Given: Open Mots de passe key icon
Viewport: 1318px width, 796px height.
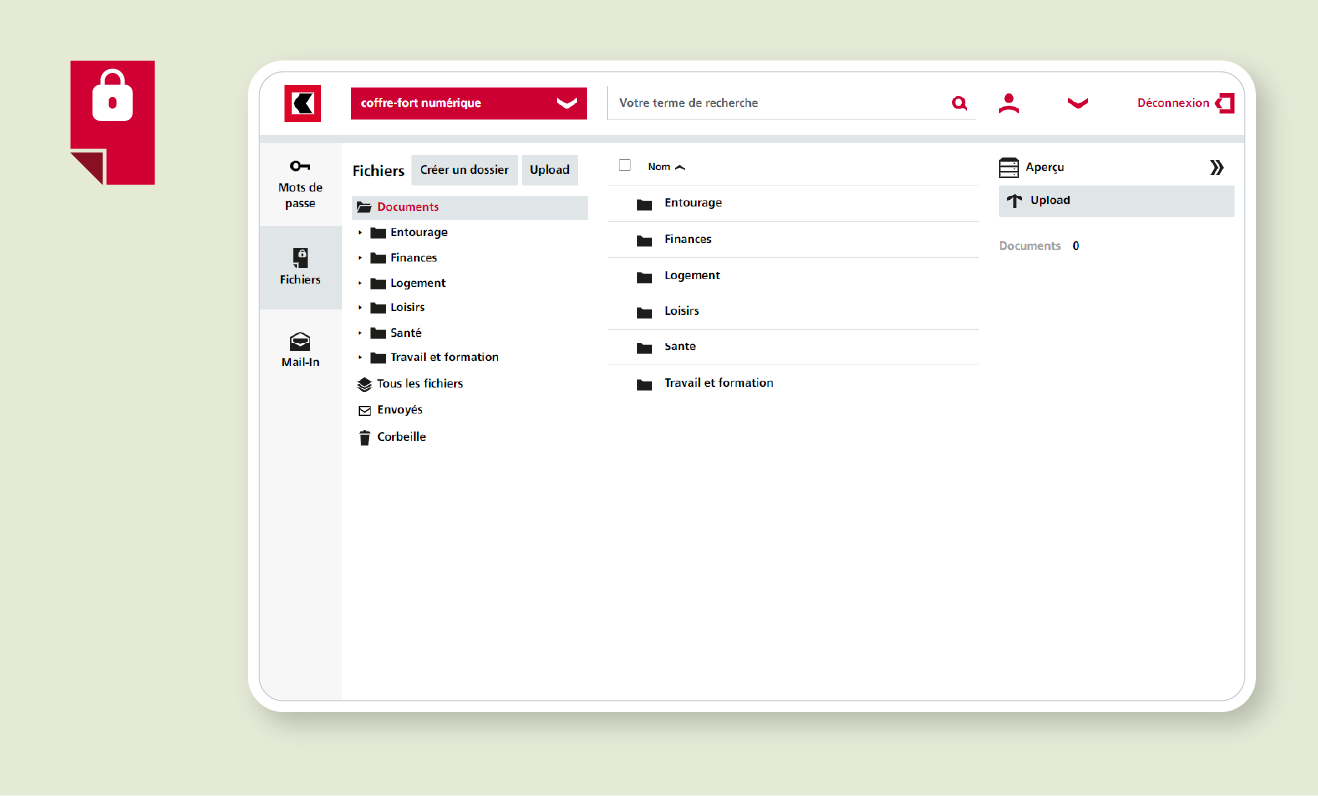Looking at the screenshot, I should [x=300, y=166].
